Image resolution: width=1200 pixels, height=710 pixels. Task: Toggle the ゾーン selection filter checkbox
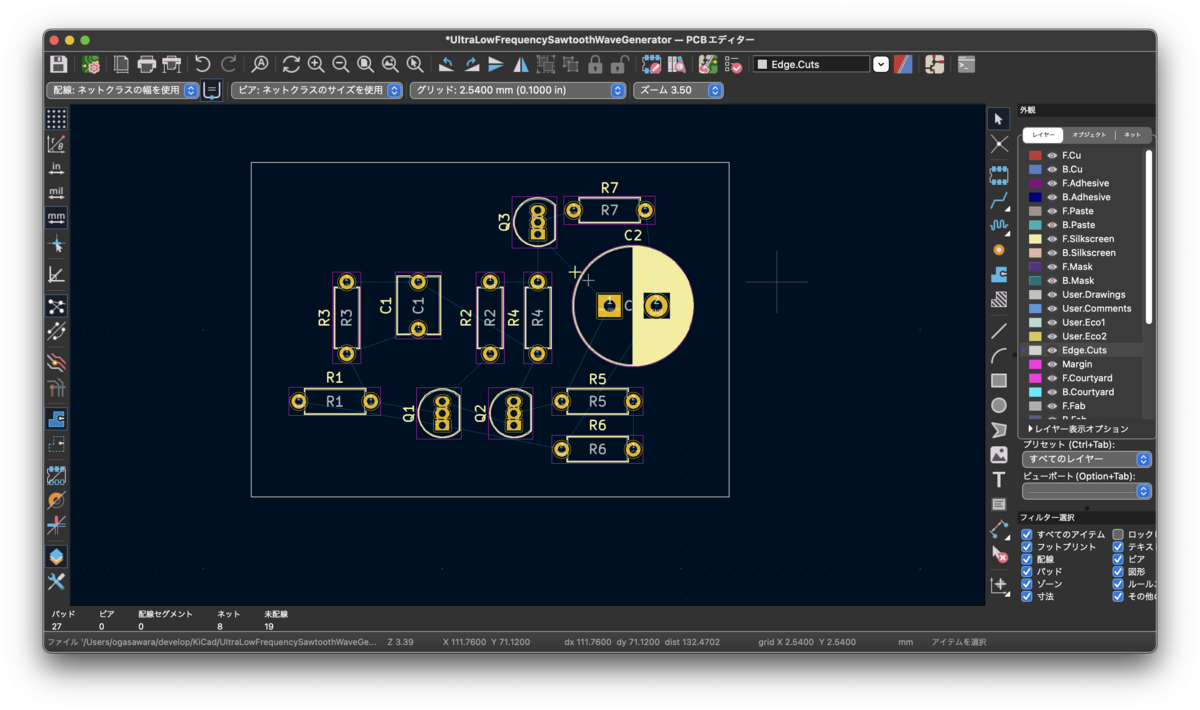pos(1027,583)
